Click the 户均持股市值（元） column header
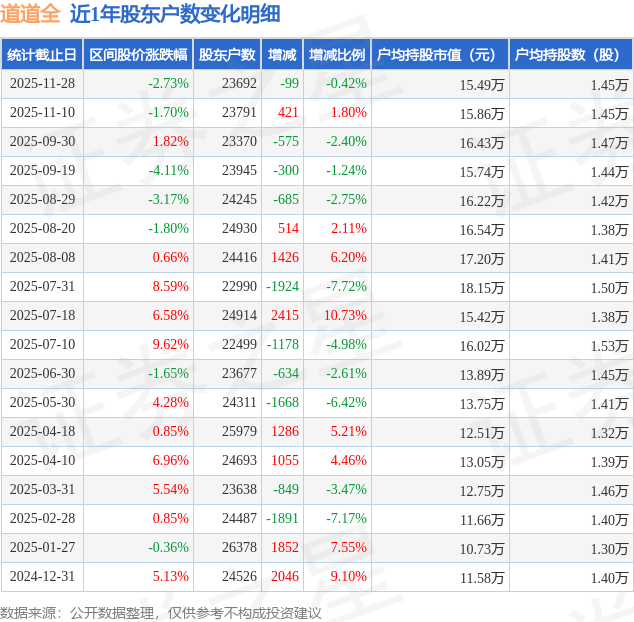This screenshot has height=622, width=634. (x=439, y=55)
